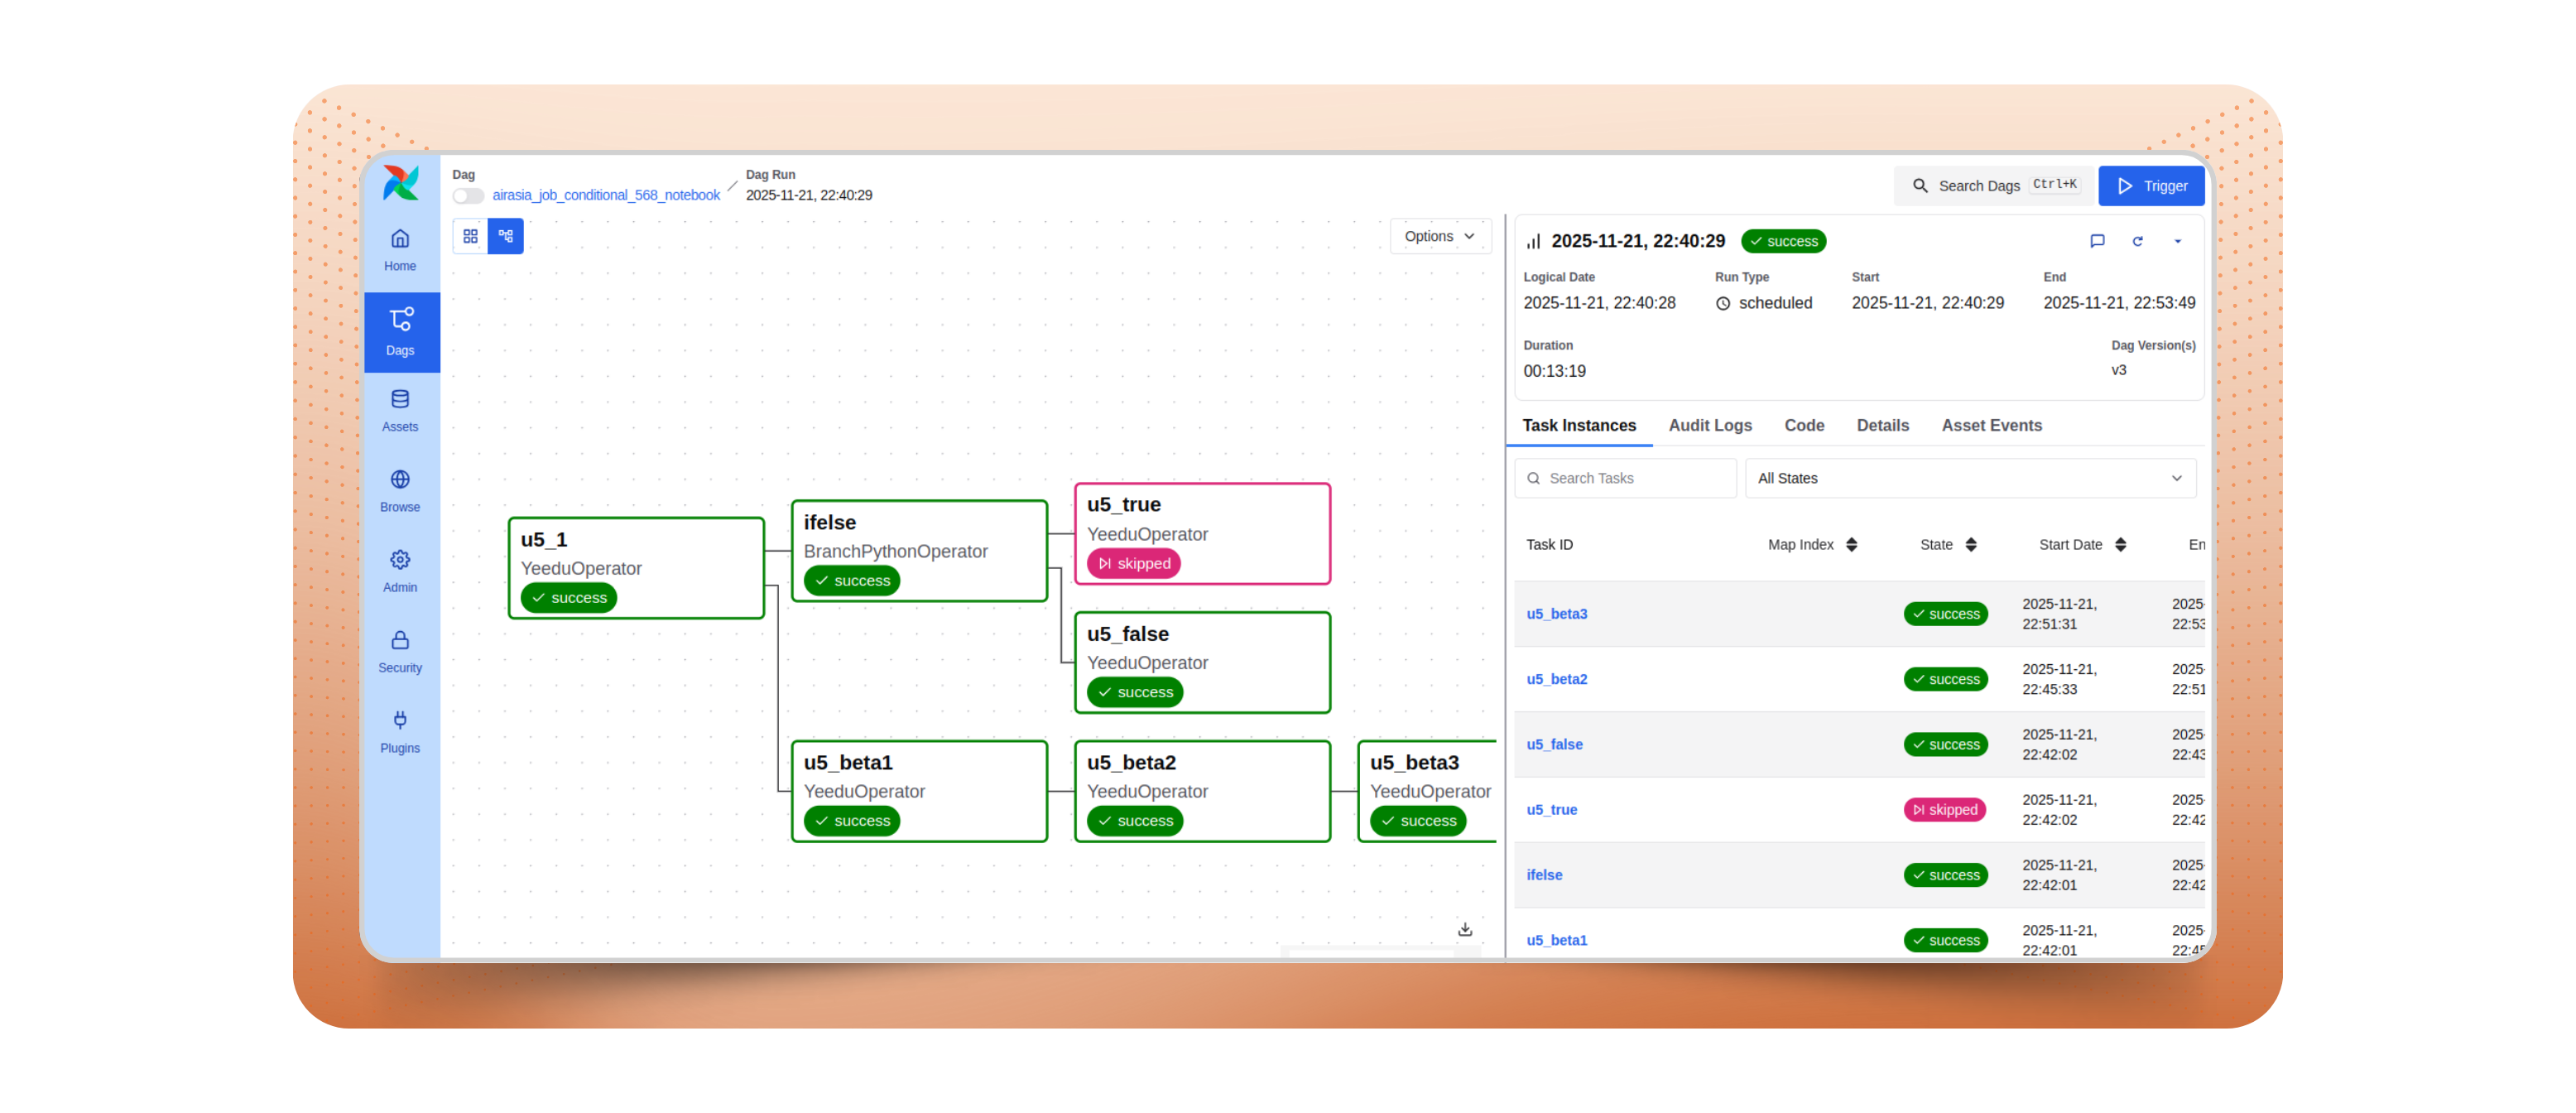Open the Plugins page from the sidebar
The width and height of the screenshot is (2576, 1113).
[400, 731]
